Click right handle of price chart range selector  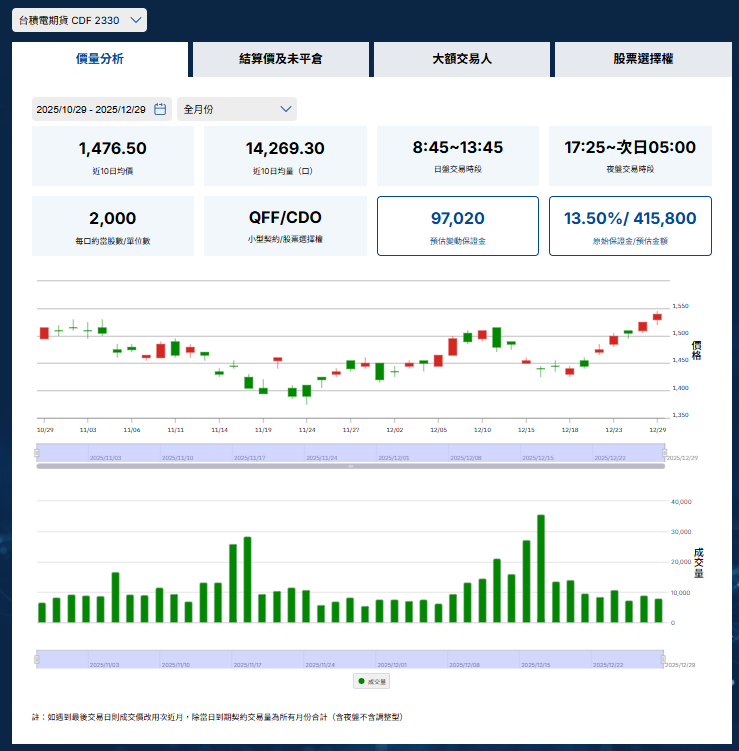pyautogui.click(x=664, y=454)
